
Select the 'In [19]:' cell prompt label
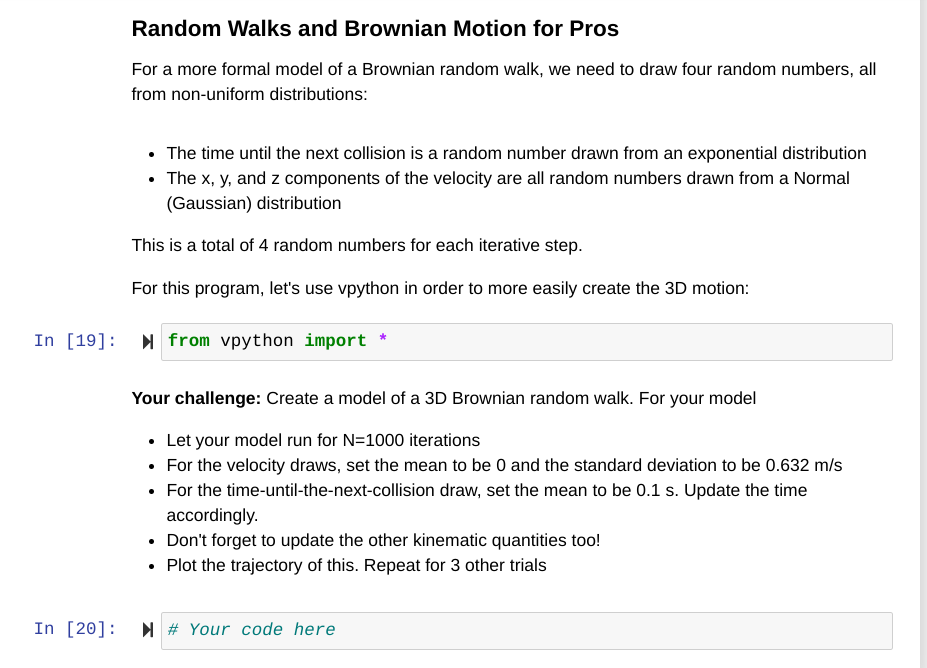75,341
